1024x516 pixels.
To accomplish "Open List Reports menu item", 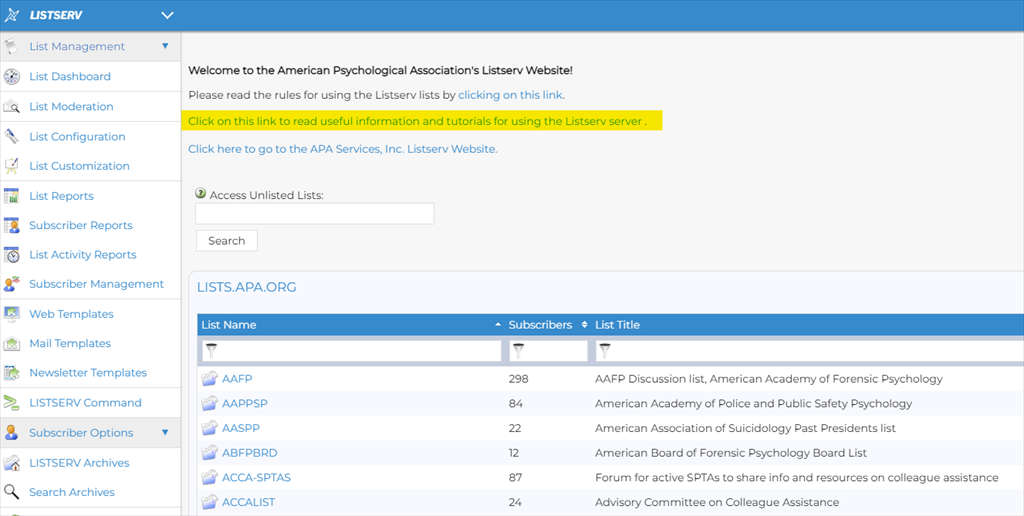I will pos(61,196).
